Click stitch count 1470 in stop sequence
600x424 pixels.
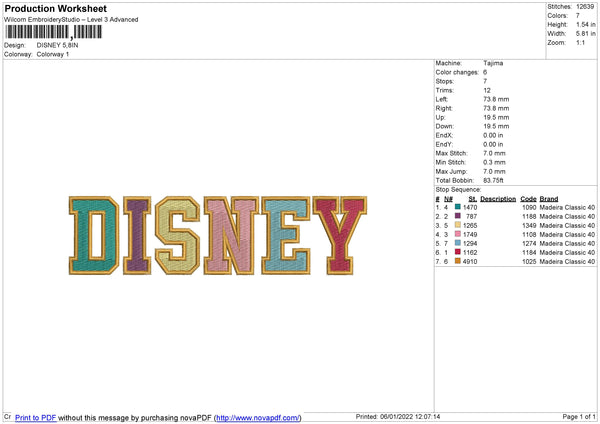470,207
